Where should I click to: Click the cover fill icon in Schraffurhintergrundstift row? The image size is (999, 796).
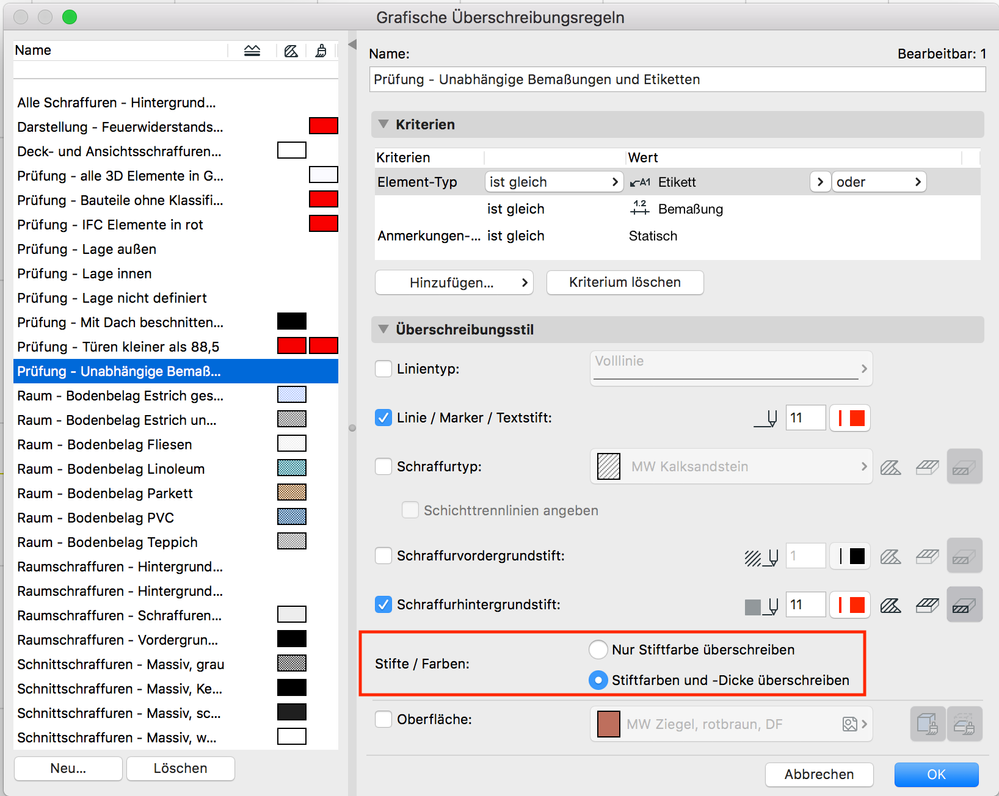[x=926, y=604]
